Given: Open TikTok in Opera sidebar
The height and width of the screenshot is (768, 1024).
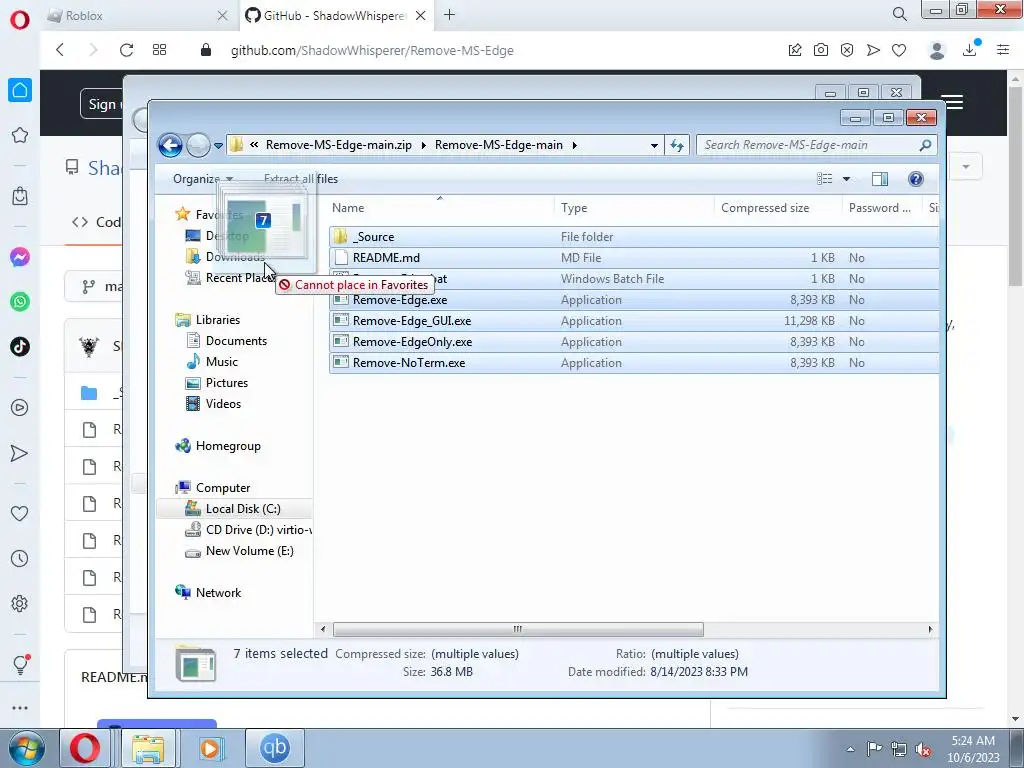Looking at the screenshot, I should [x=20, y=346].
